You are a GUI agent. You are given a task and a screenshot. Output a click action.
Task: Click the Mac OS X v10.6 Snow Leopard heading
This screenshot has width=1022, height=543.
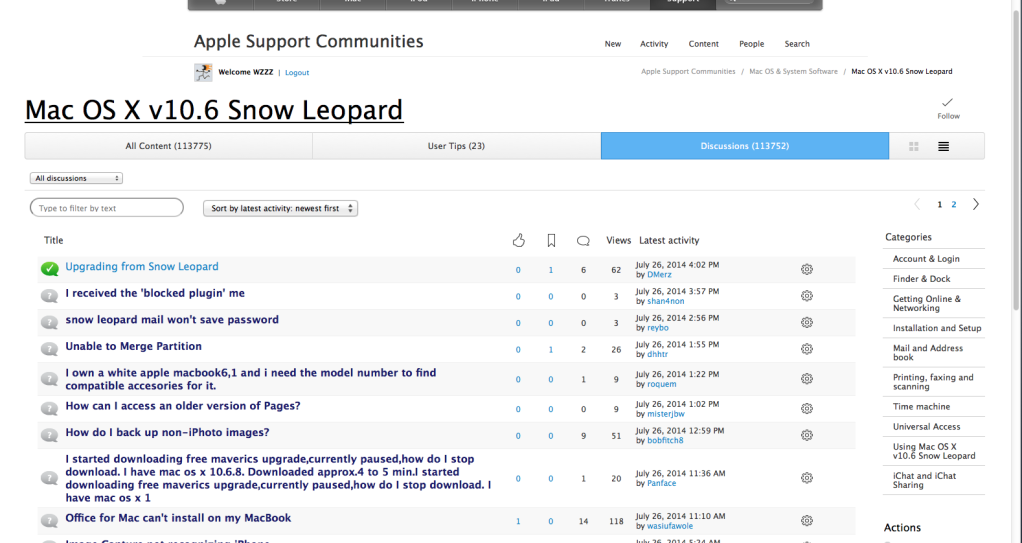tap(214, 110)
